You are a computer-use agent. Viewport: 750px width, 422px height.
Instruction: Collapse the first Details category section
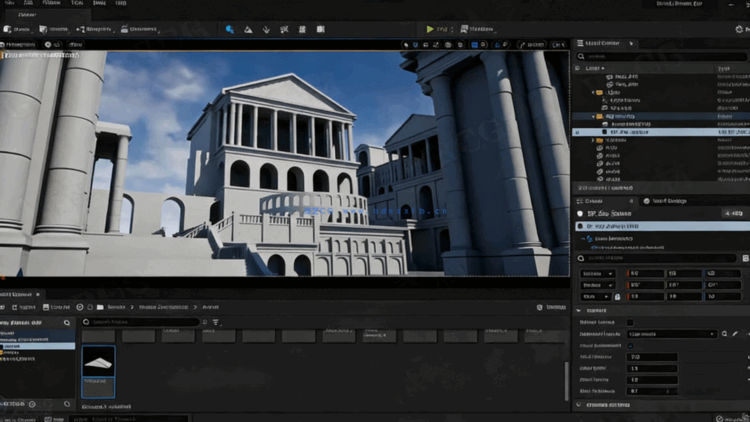579,311
